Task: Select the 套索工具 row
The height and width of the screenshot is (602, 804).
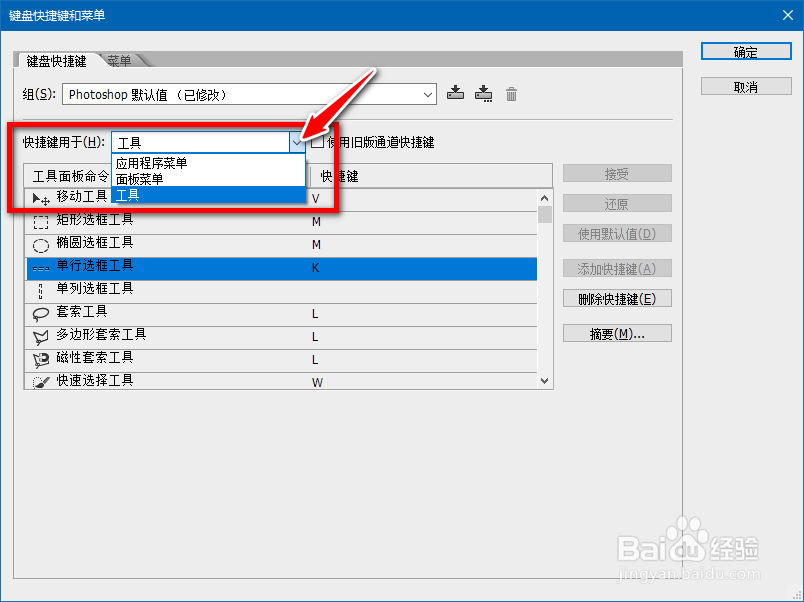Action: tap(282, 315)
